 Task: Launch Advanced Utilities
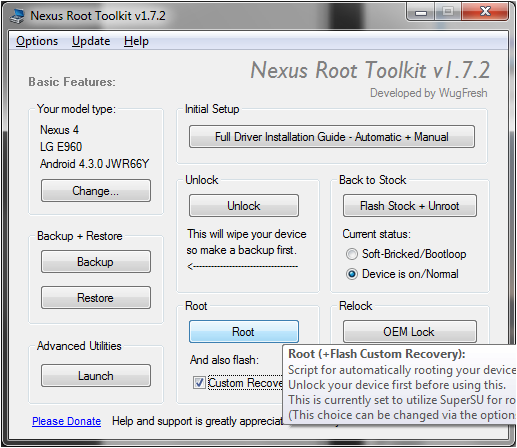click(96, 376)
